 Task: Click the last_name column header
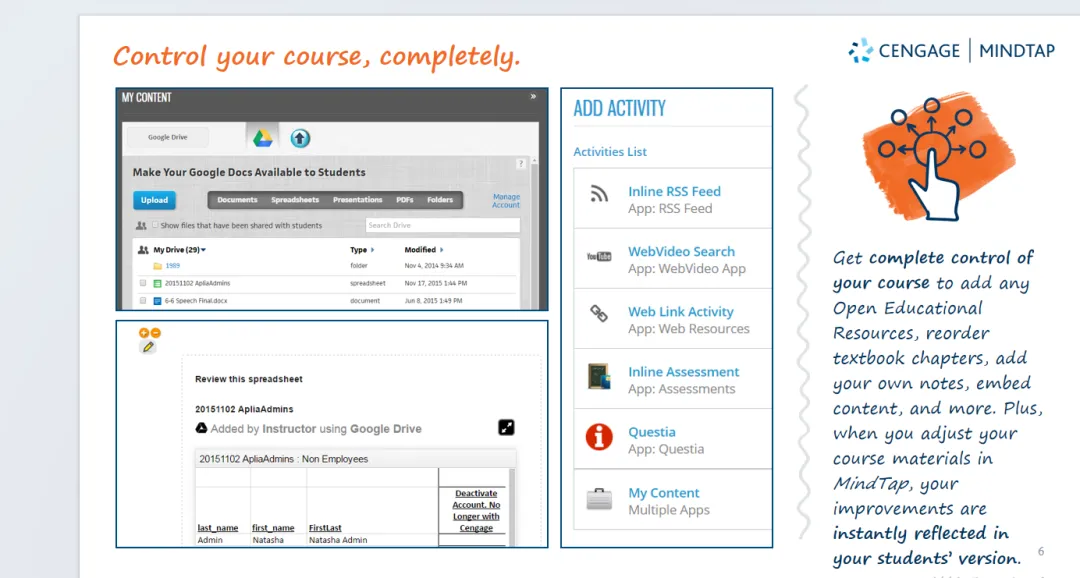click(x=218, y=528)
